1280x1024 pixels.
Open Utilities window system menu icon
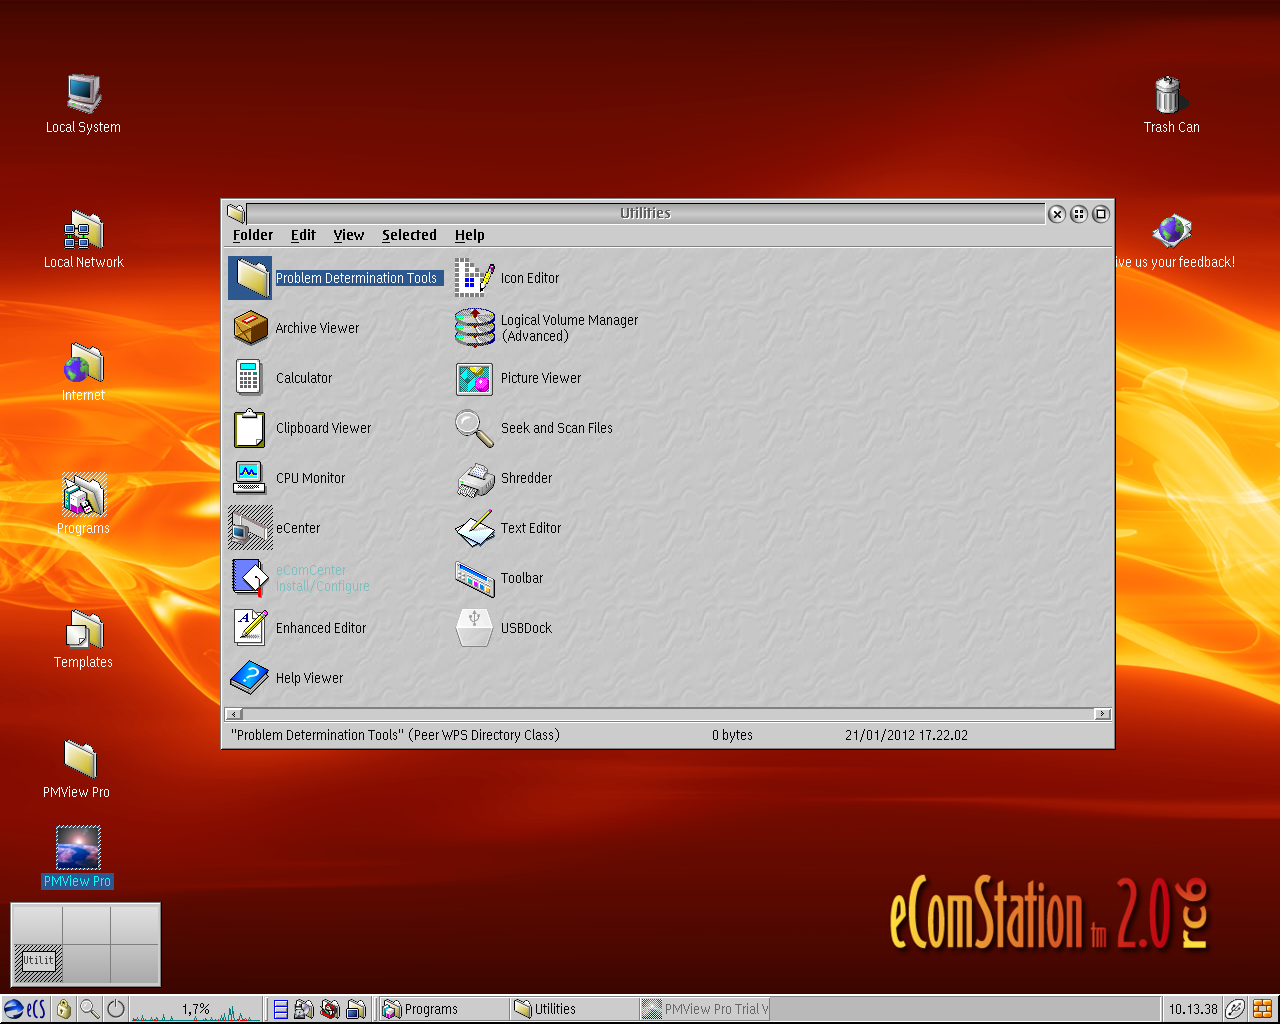coord(236,213)
